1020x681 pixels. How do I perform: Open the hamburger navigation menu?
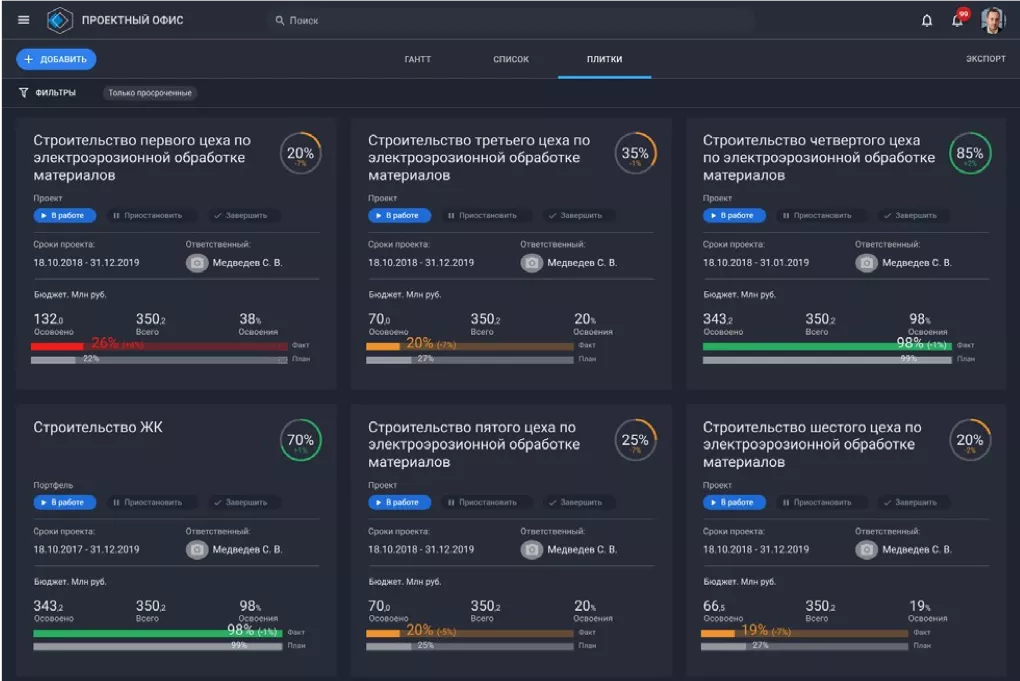pos(24,20)
